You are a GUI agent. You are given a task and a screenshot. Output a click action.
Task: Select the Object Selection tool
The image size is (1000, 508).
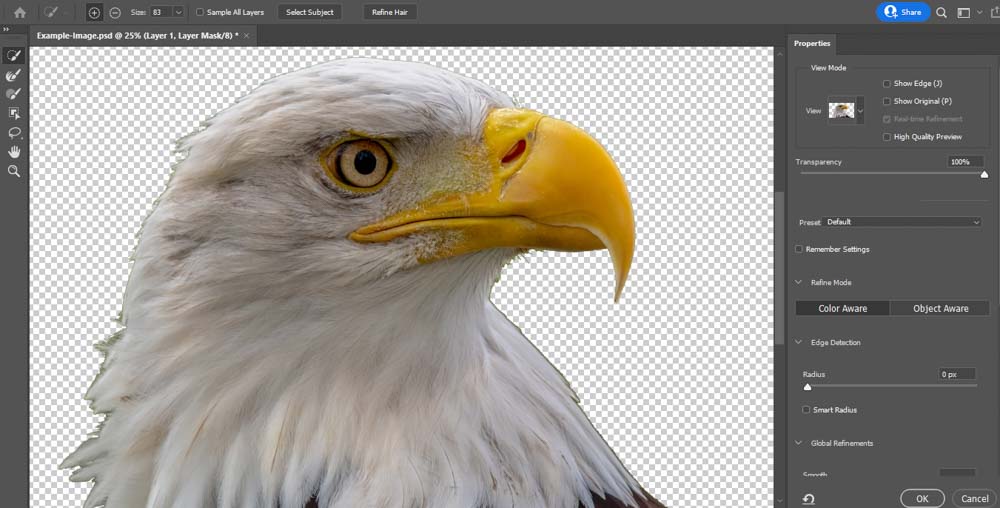pos(14,113)
